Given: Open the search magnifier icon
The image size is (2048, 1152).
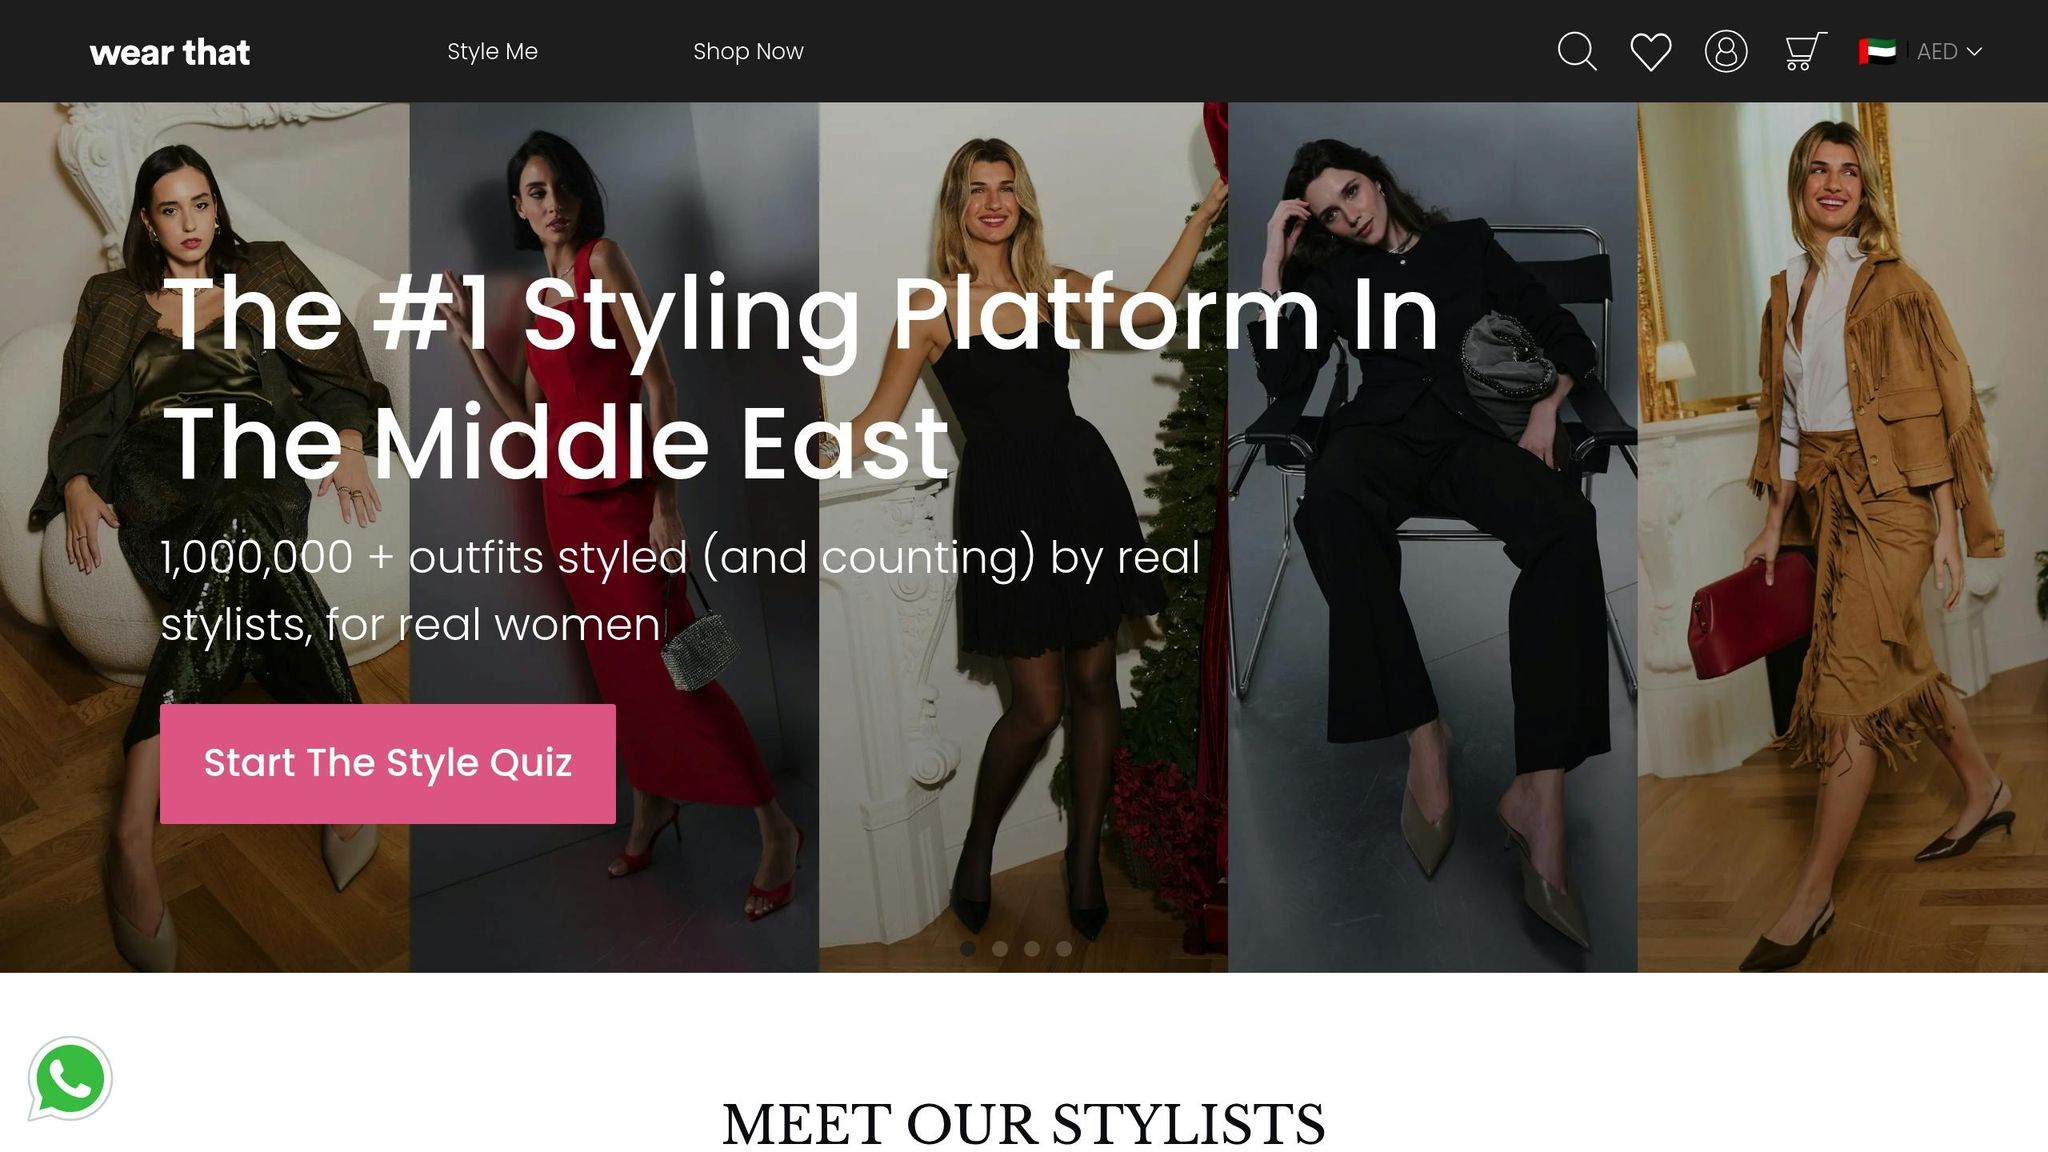Looking at the screenshot, I should click(1577, 51).
